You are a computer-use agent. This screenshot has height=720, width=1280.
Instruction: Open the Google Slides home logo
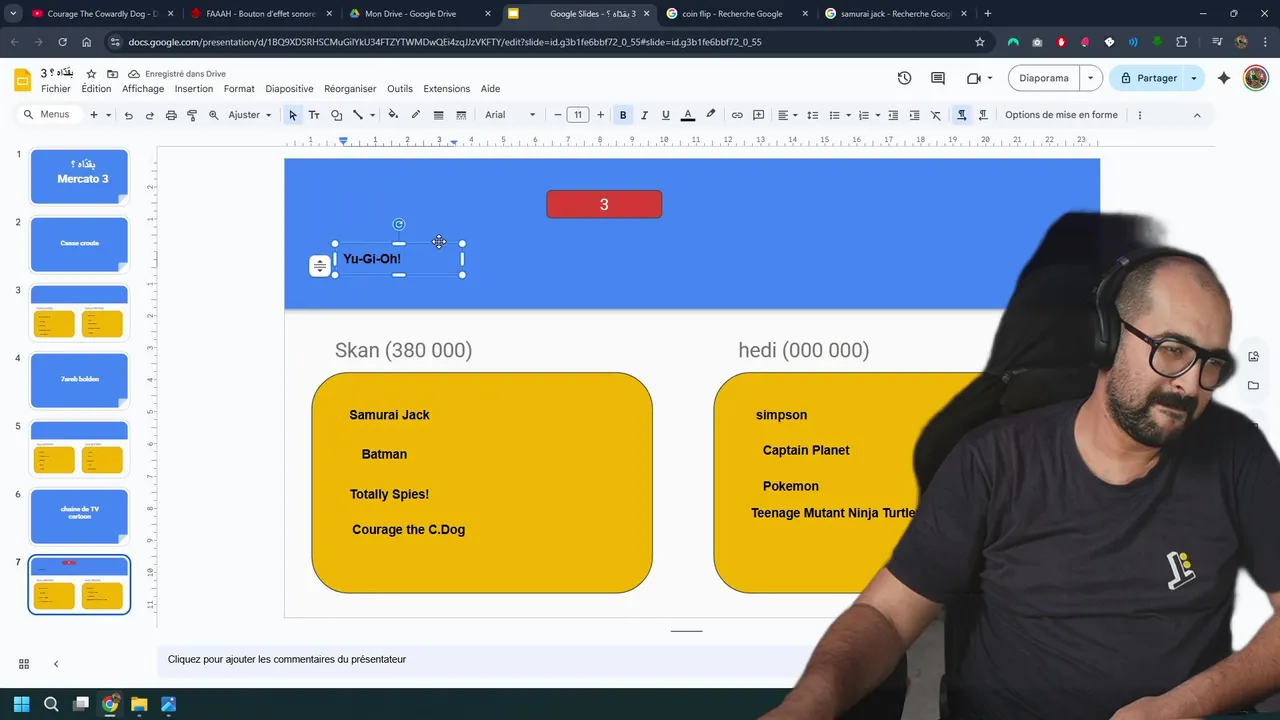coord(22,80)
